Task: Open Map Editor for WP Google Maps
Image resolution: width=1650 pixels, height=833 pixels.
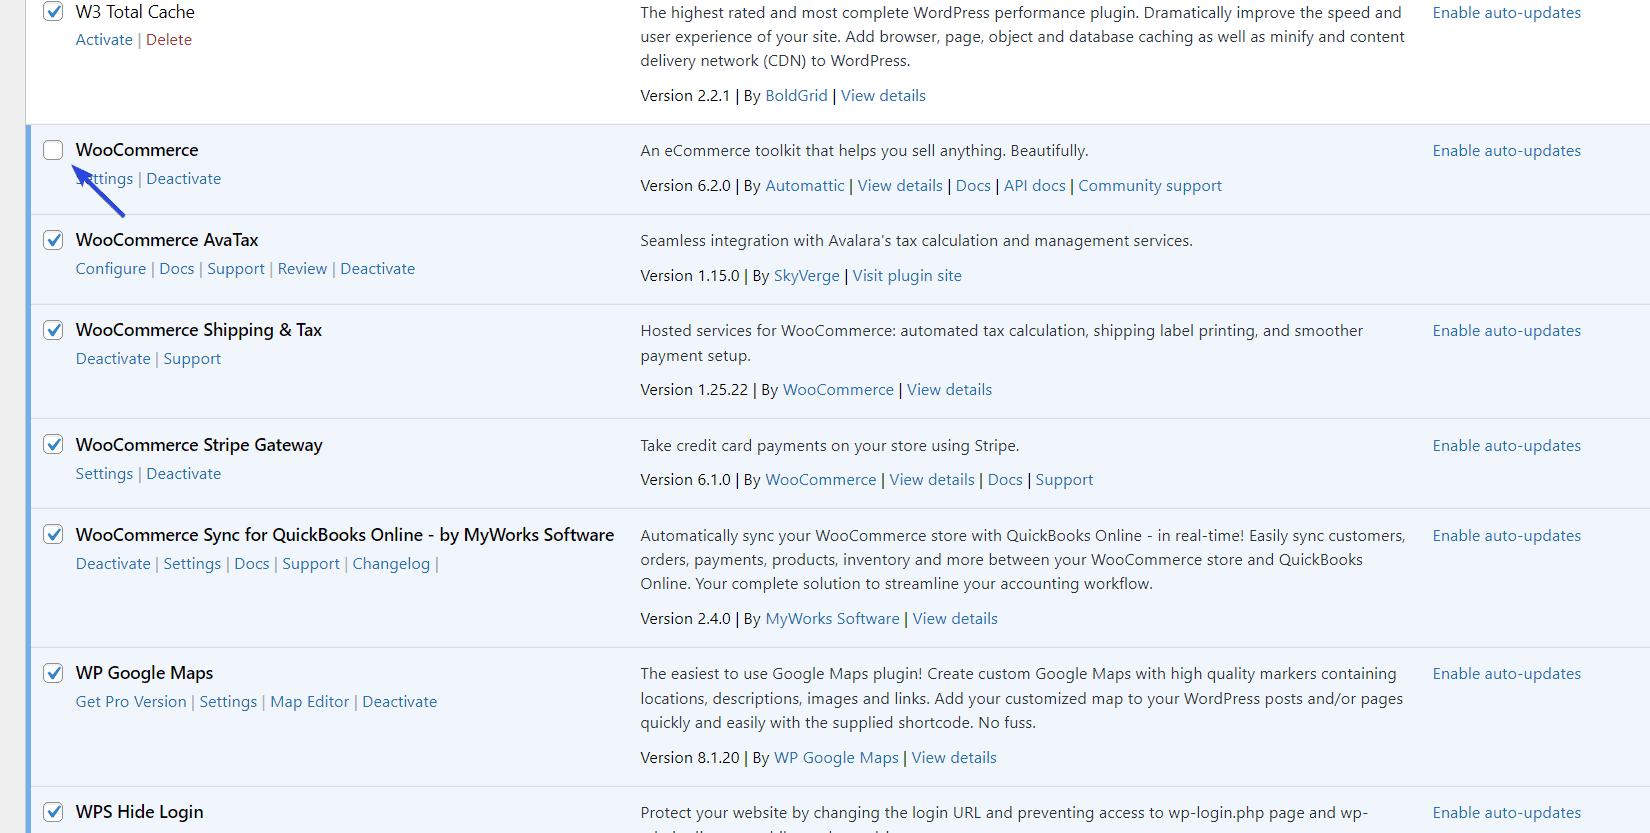Action: [x=309, y=702]
